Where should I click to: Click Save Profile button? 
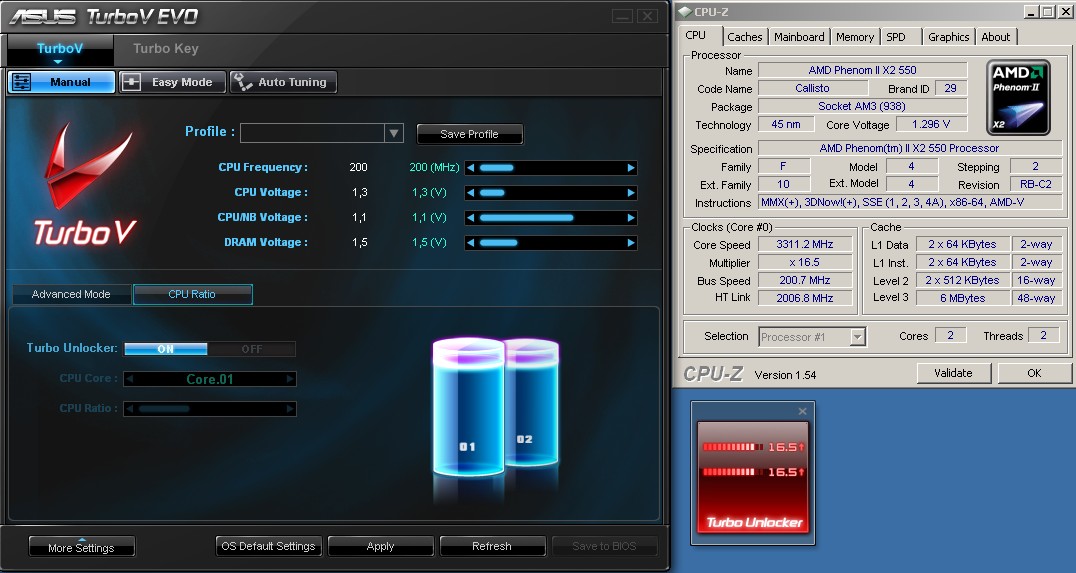[469, 135]
